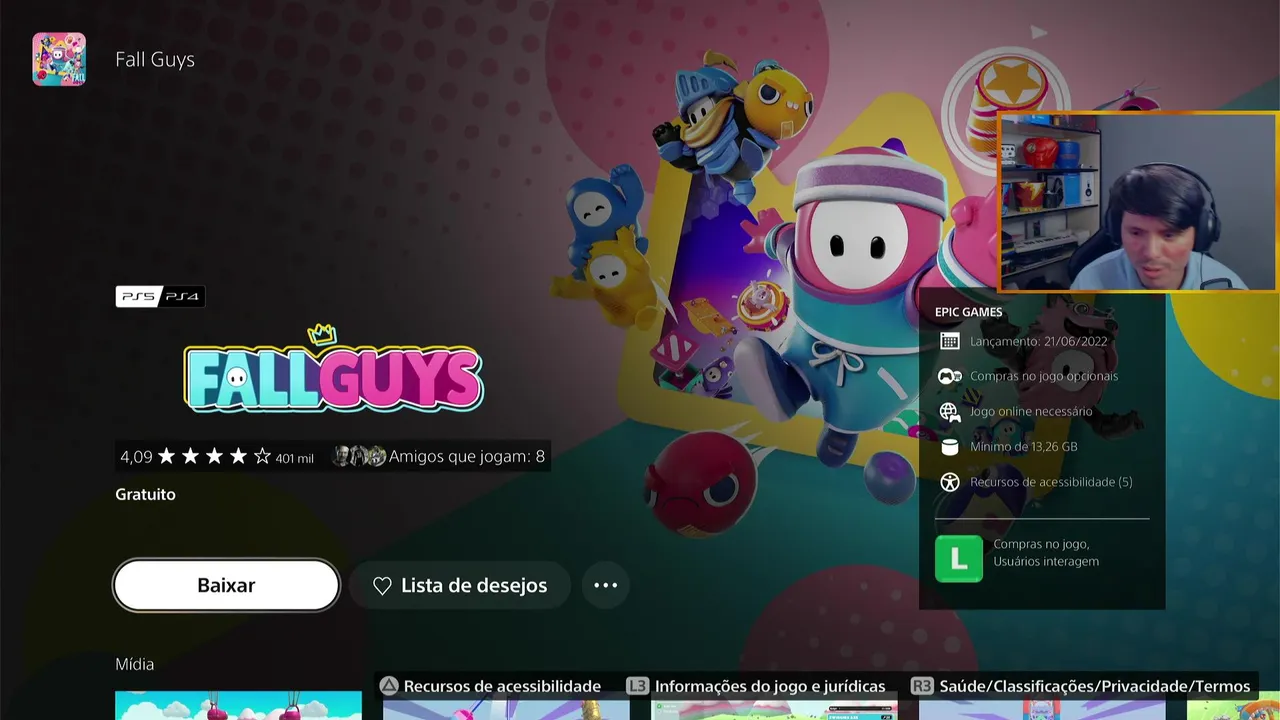Click the heart icon in wishlist button
1280x720 pixels.
tap(382, 586)
